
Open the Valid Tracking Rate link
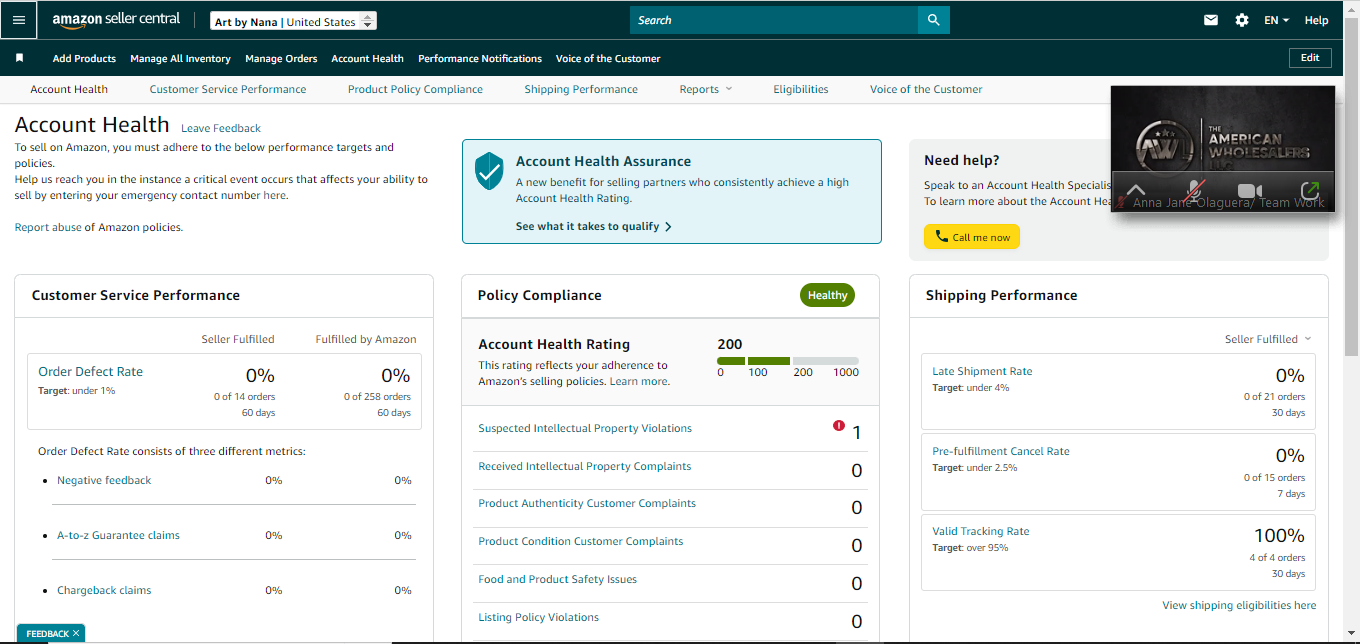(980, 531)
